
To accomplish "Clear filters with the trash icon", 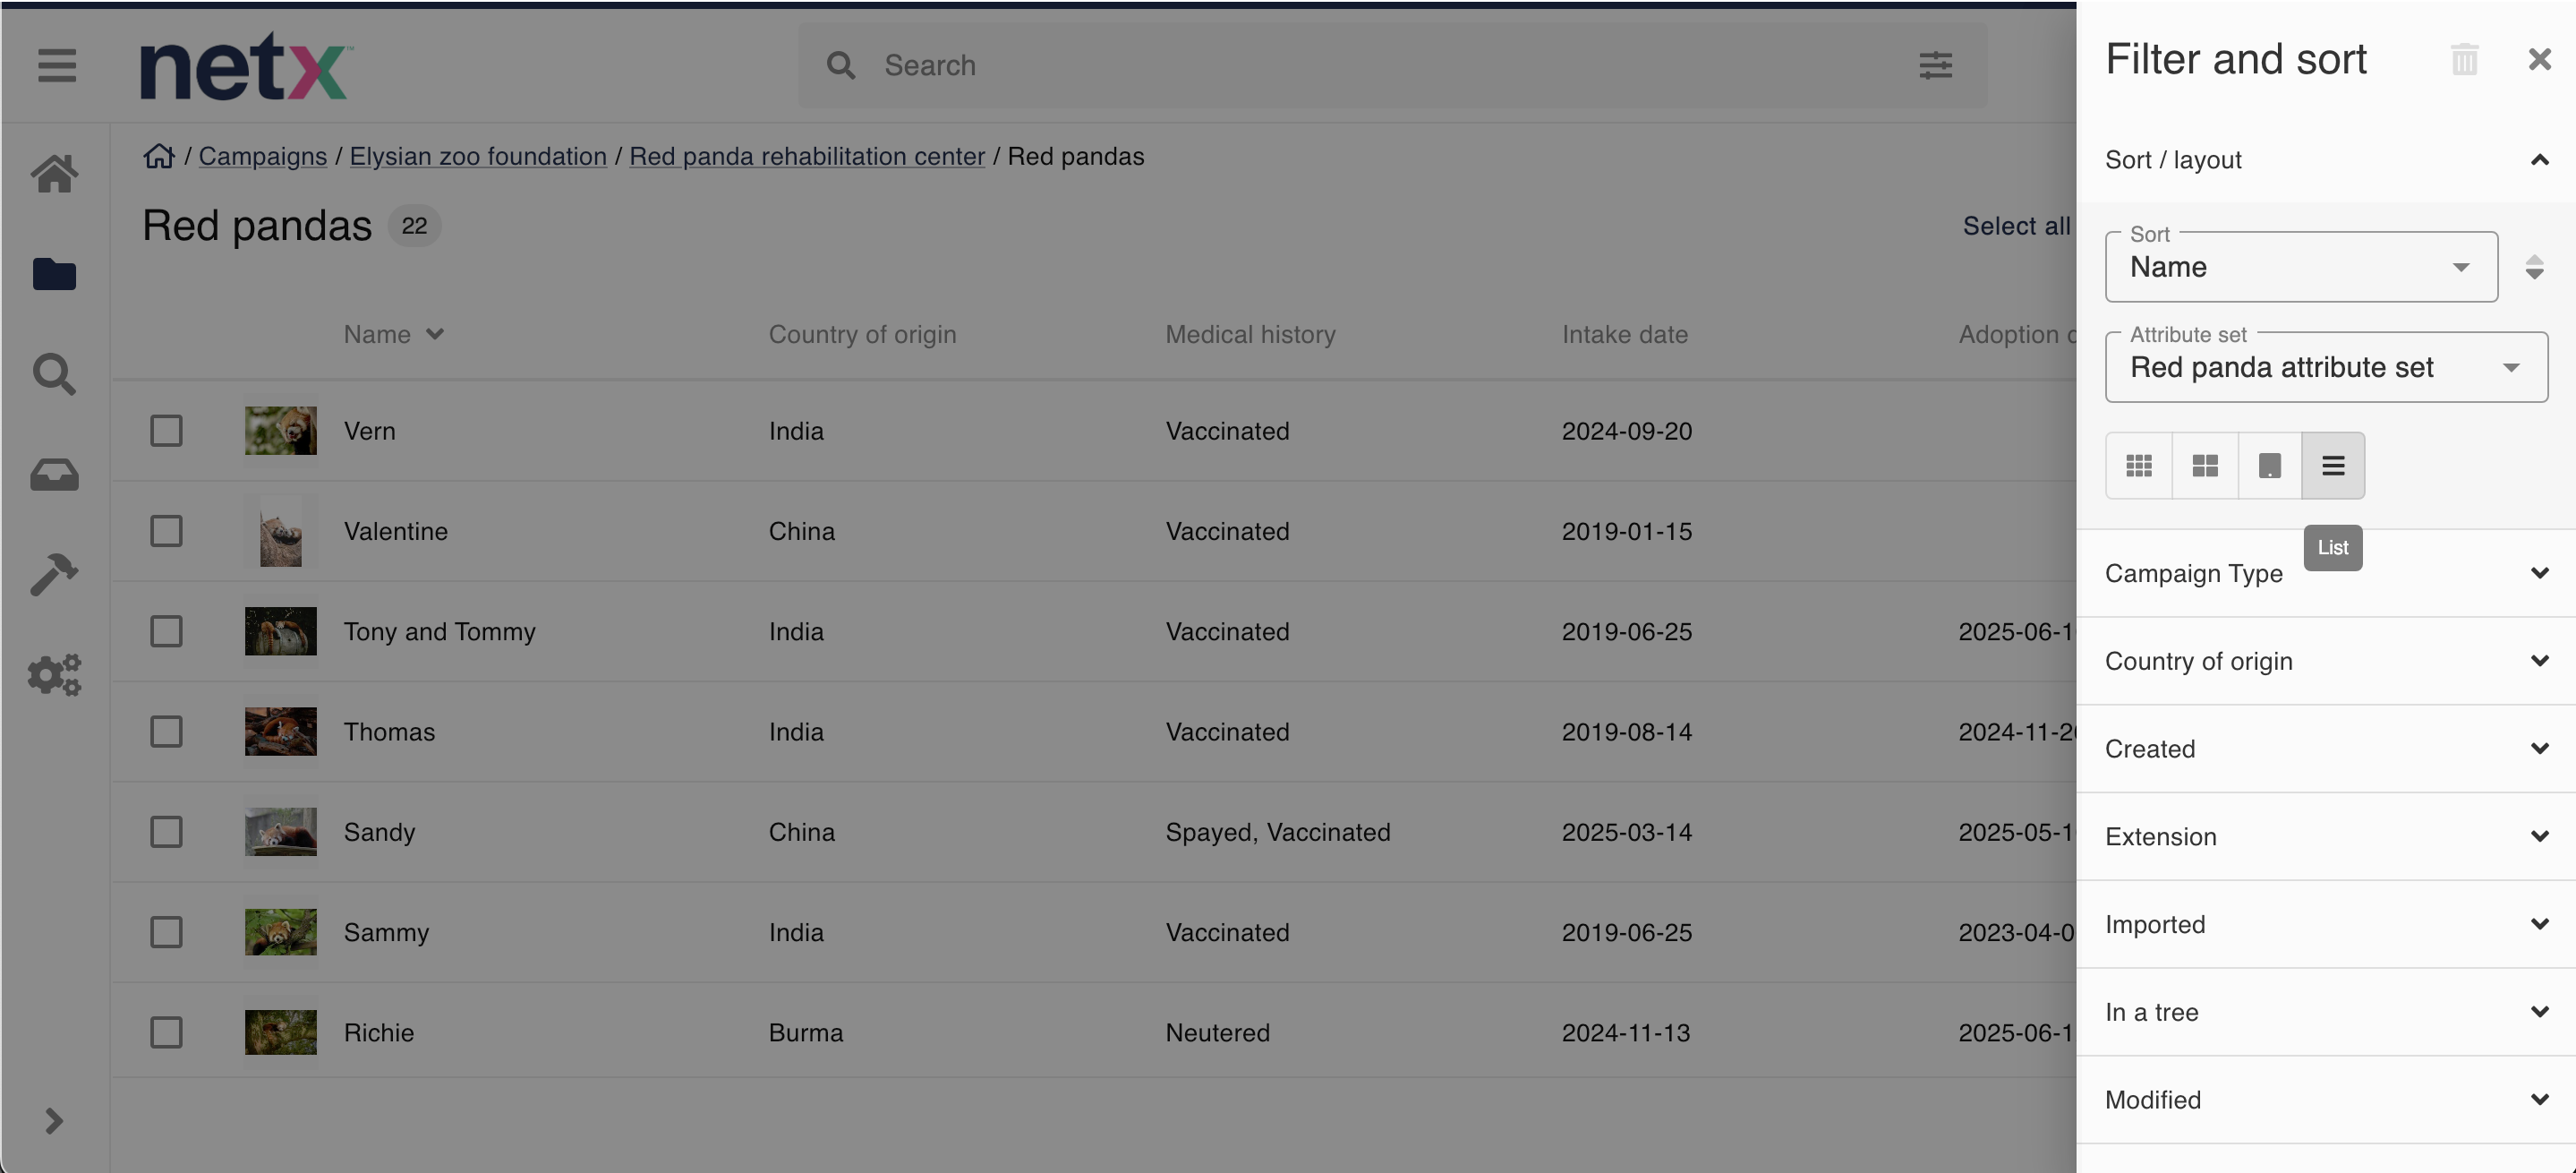I will (2464, 60).
